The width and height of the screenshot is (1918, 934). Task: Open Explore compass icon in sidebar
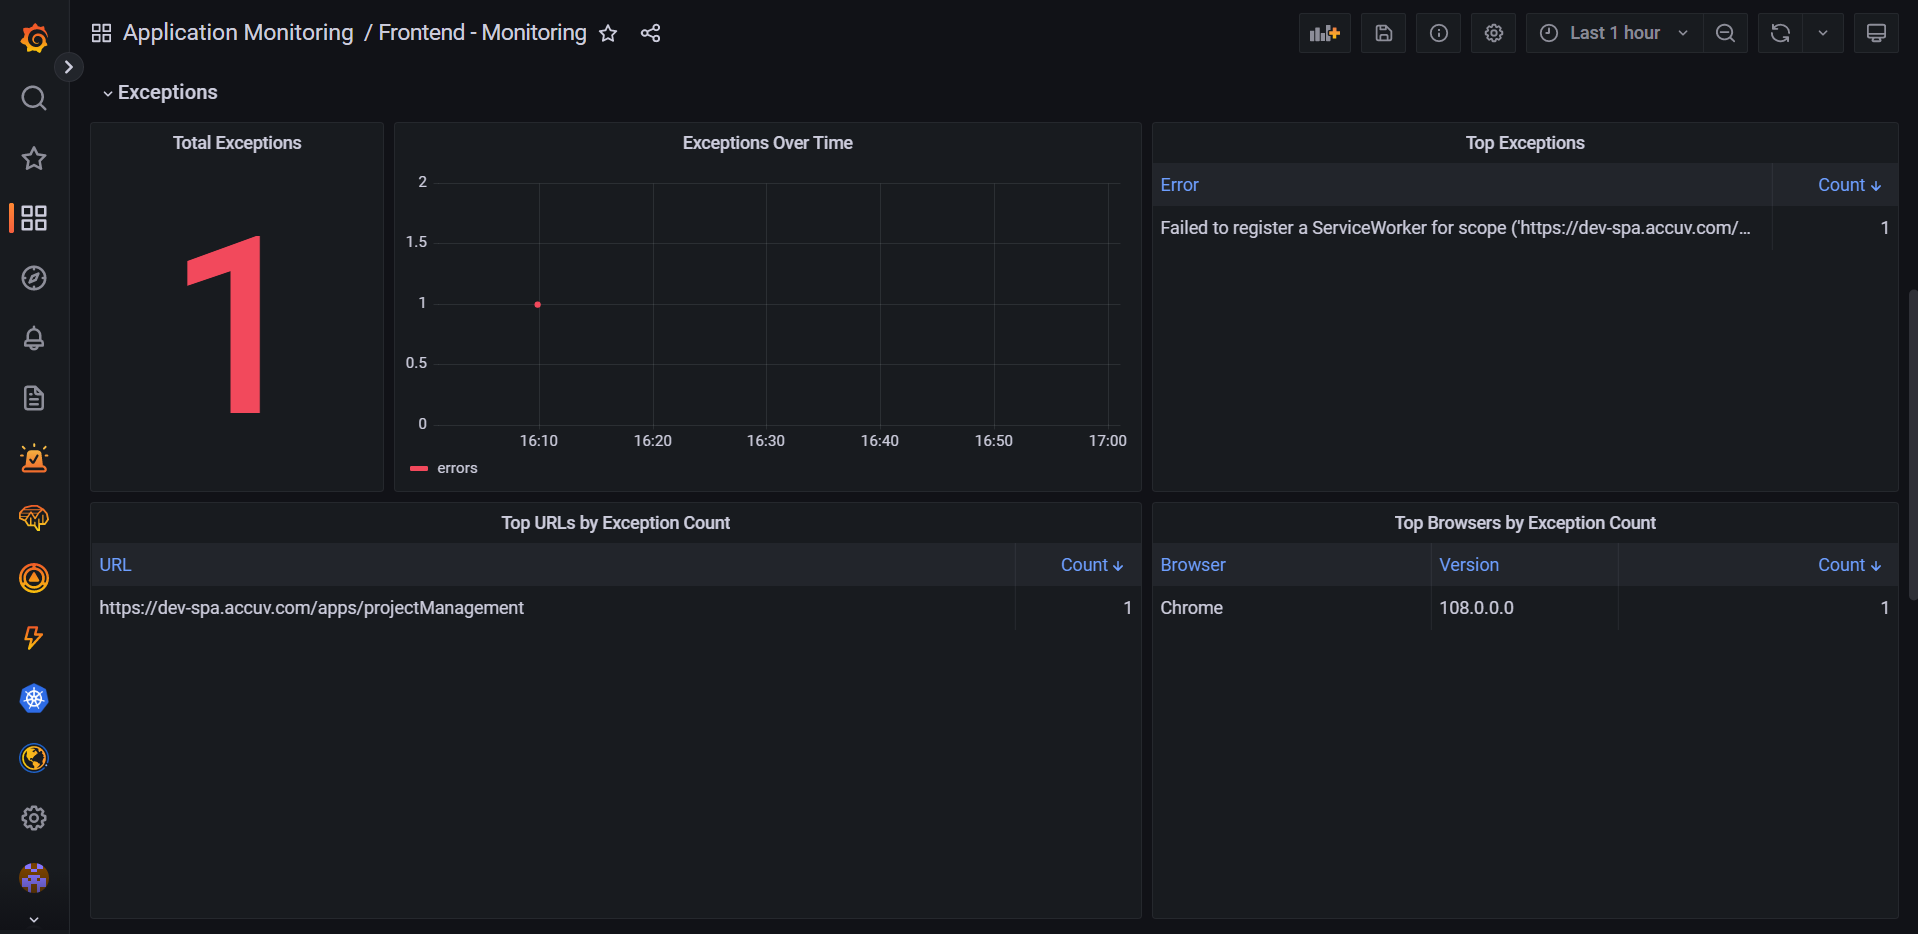(34, 278)
